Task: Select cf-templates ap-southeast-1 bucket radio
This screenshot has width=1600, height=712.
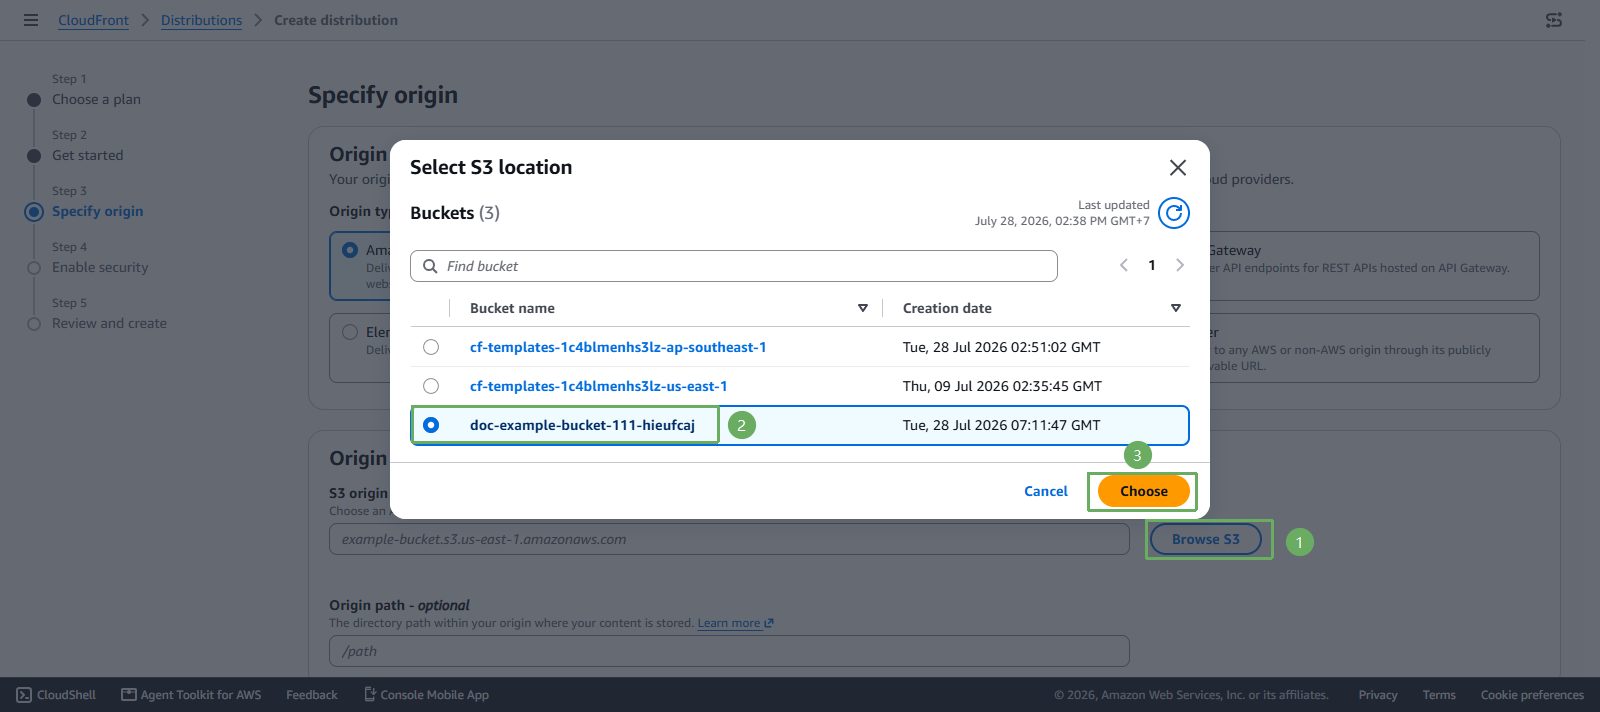Action: tap(431, 347)
